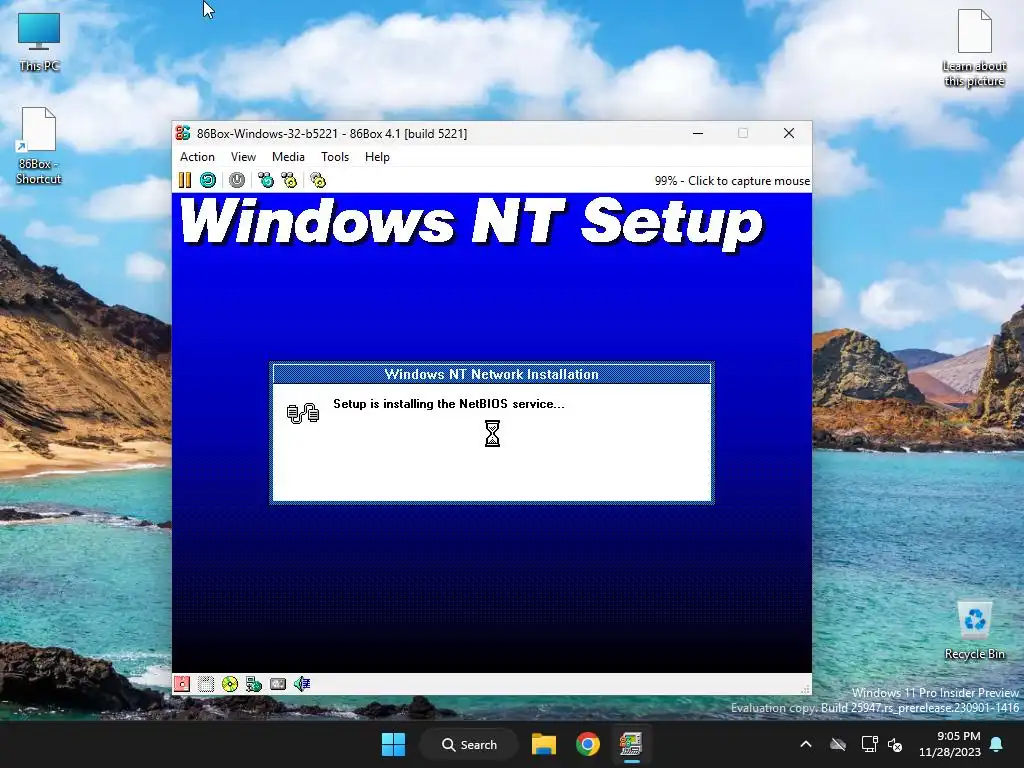1024x768 pixels.
Task: Click the empty second floppy drive icon
Action: (206, 684)
